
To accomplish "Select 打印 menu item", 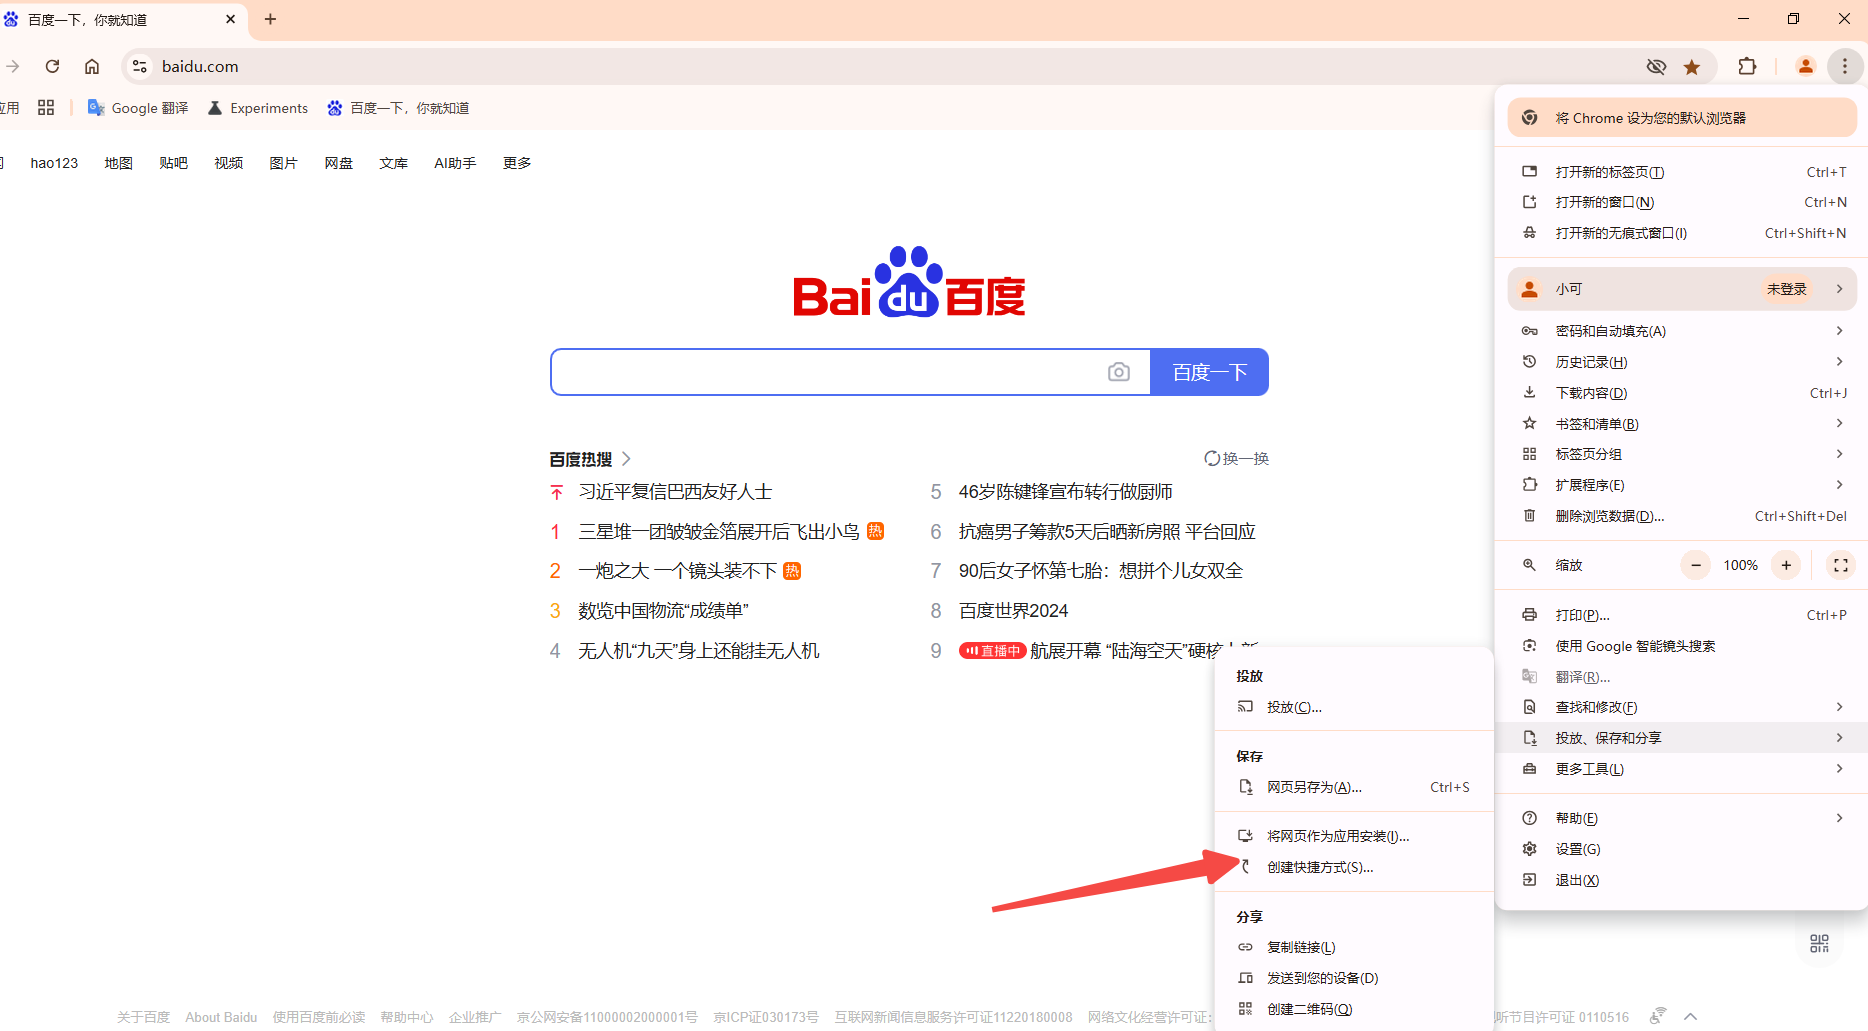I will [x=1682, y=615].
